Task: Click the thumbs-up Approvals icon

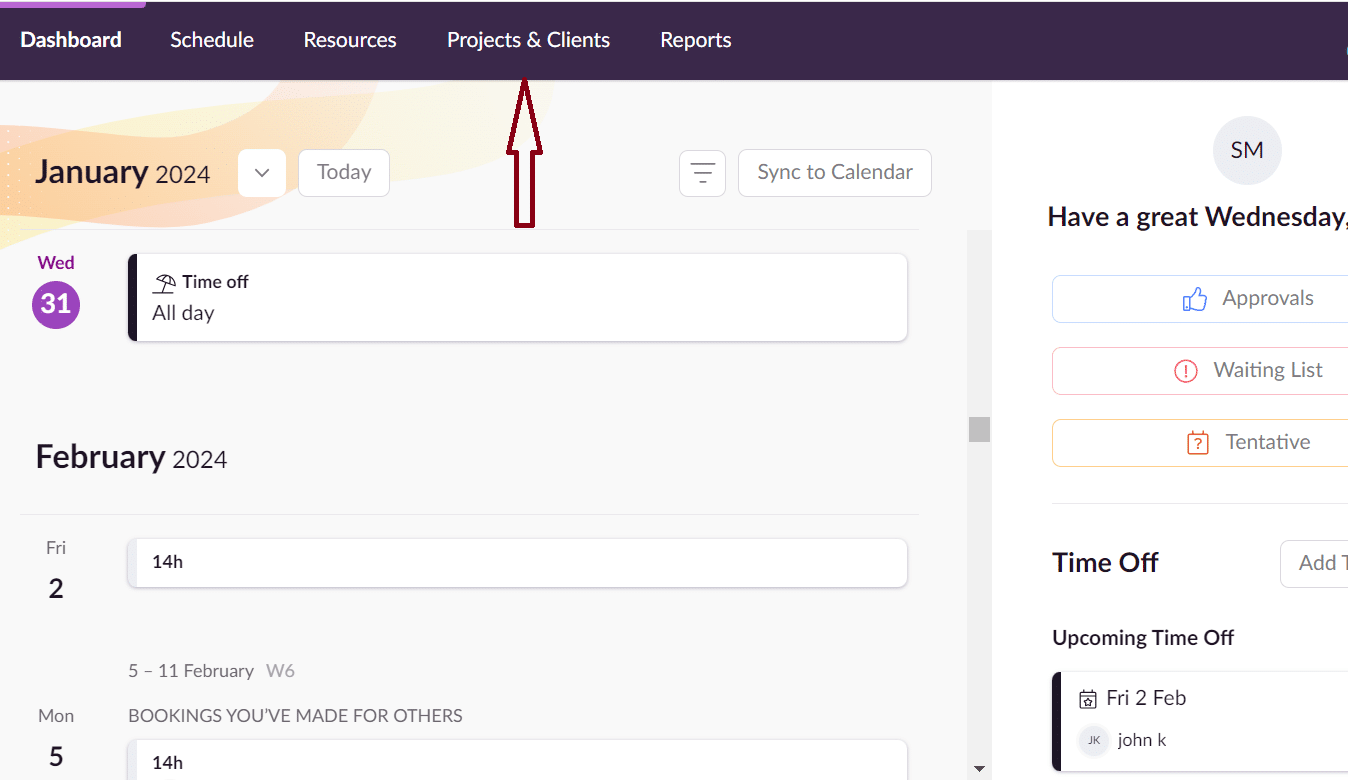Action: 1195,299
